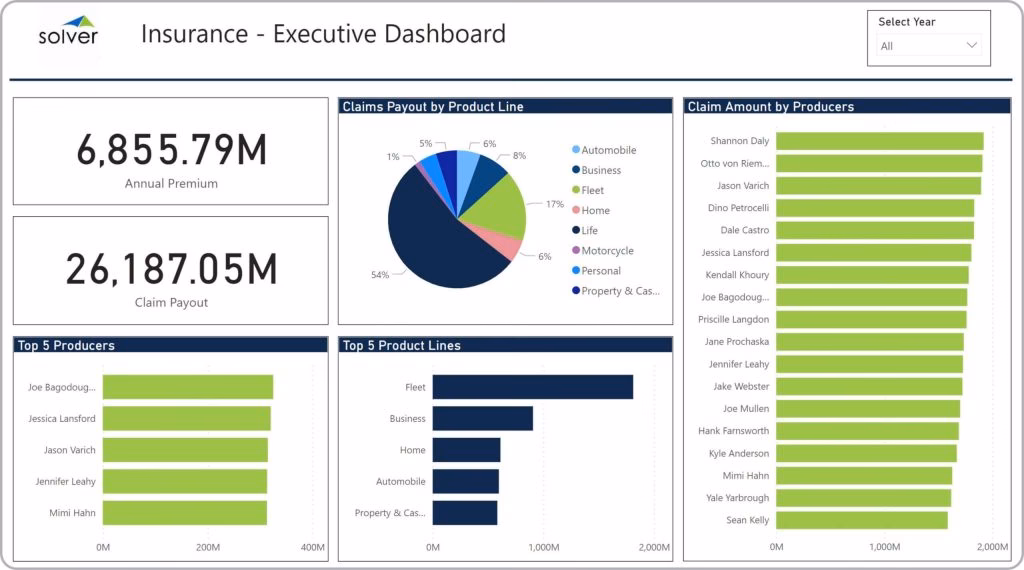
Task: Click the Hank Farnsworth claim amount bar
Action: (x=867, y=431)
